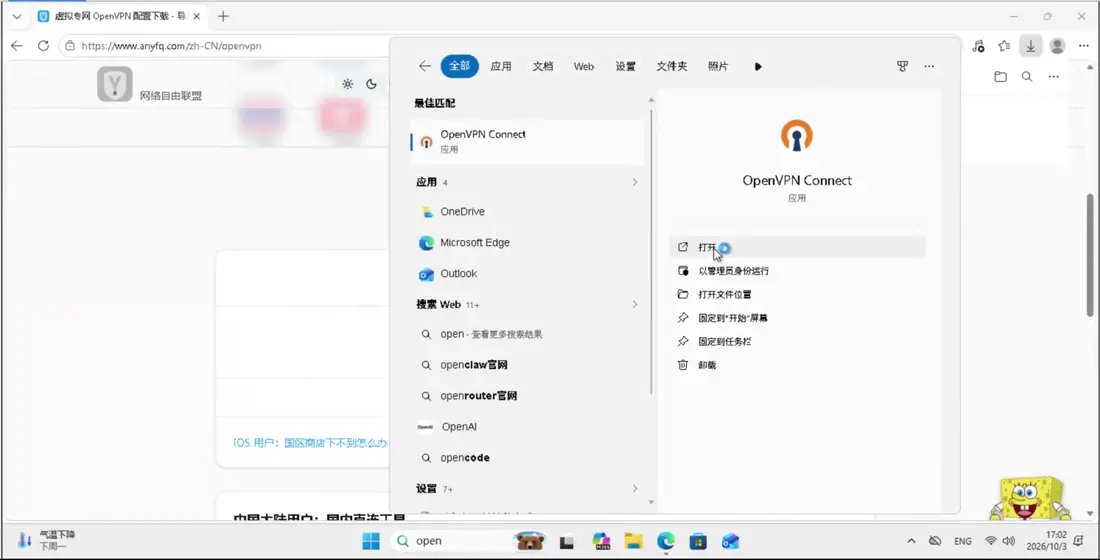
Task: Select the openclaw官网 web suggestion
Action: coord(526,366)
